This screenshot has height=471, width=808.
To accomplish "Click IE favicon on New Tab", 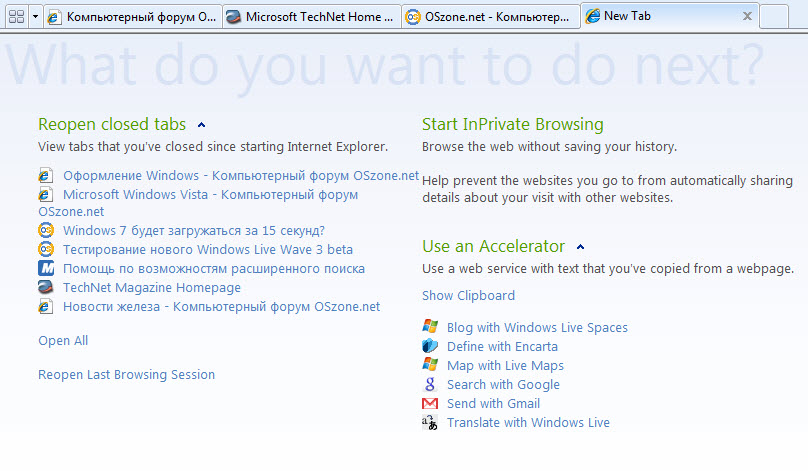I will coord(593,16).
